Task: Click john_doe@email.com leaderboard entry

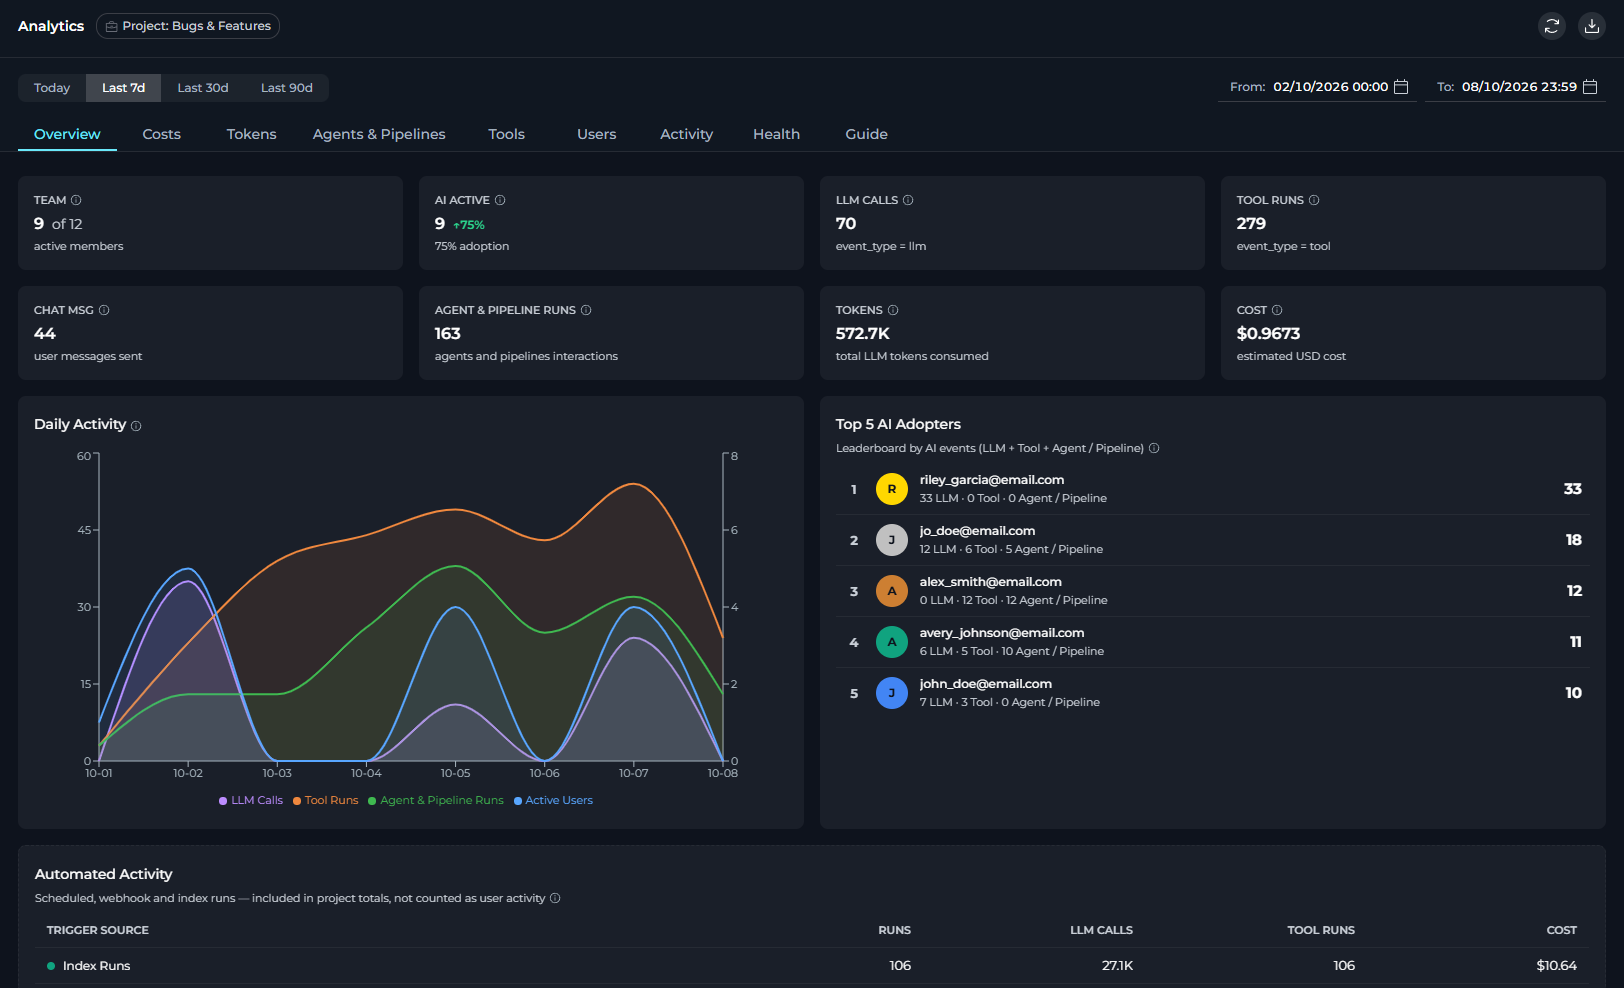Action: (x=1213, y=693)
